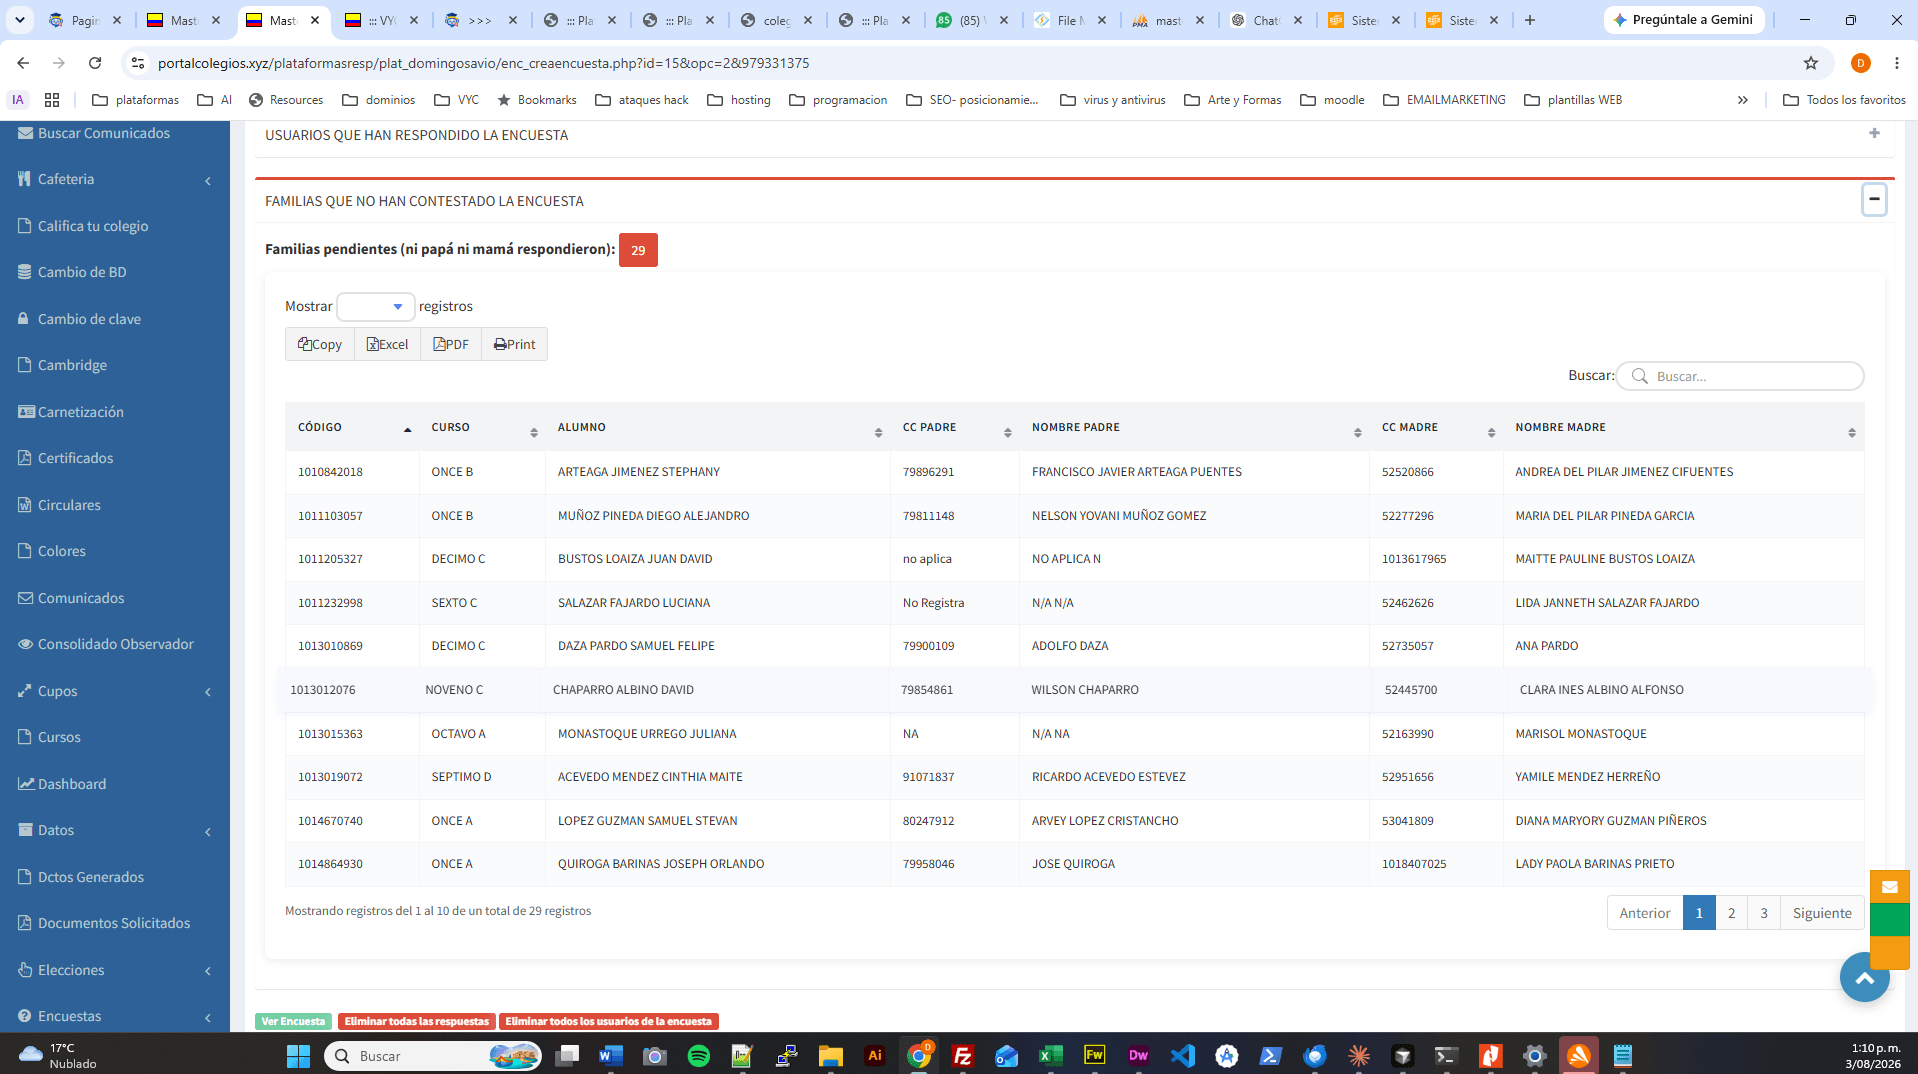This screenshot has height=1074, width=1918.
Task: Export the table with the Excel button
Action: (387, 344)
